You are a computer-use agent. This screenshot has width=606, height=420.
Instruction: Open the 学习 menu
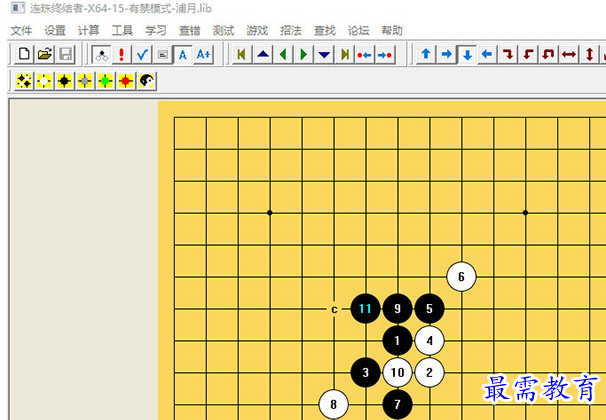156,31
